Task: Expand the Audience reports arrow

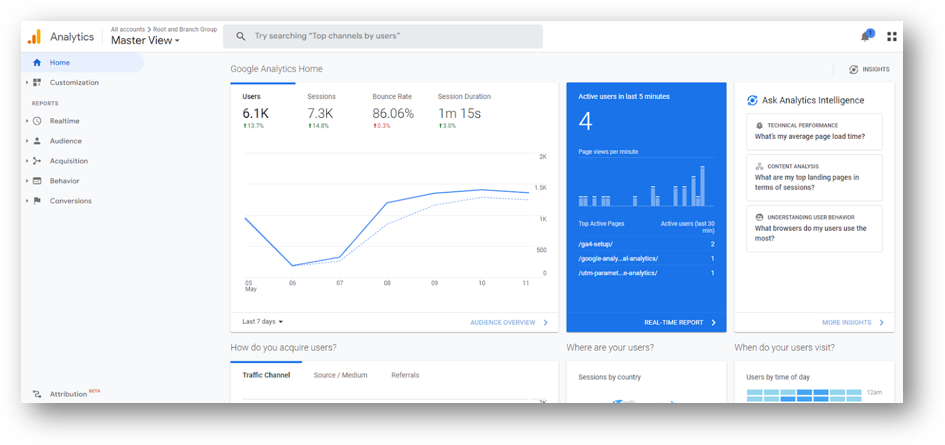Action: [x=27, y=141]
